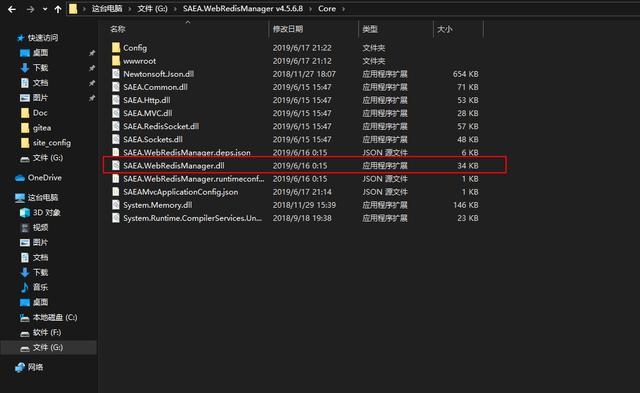640x393 pixels.
Task: Open '网络' in navigation pane
Action: pyautogui.click(x=35, y=367)
